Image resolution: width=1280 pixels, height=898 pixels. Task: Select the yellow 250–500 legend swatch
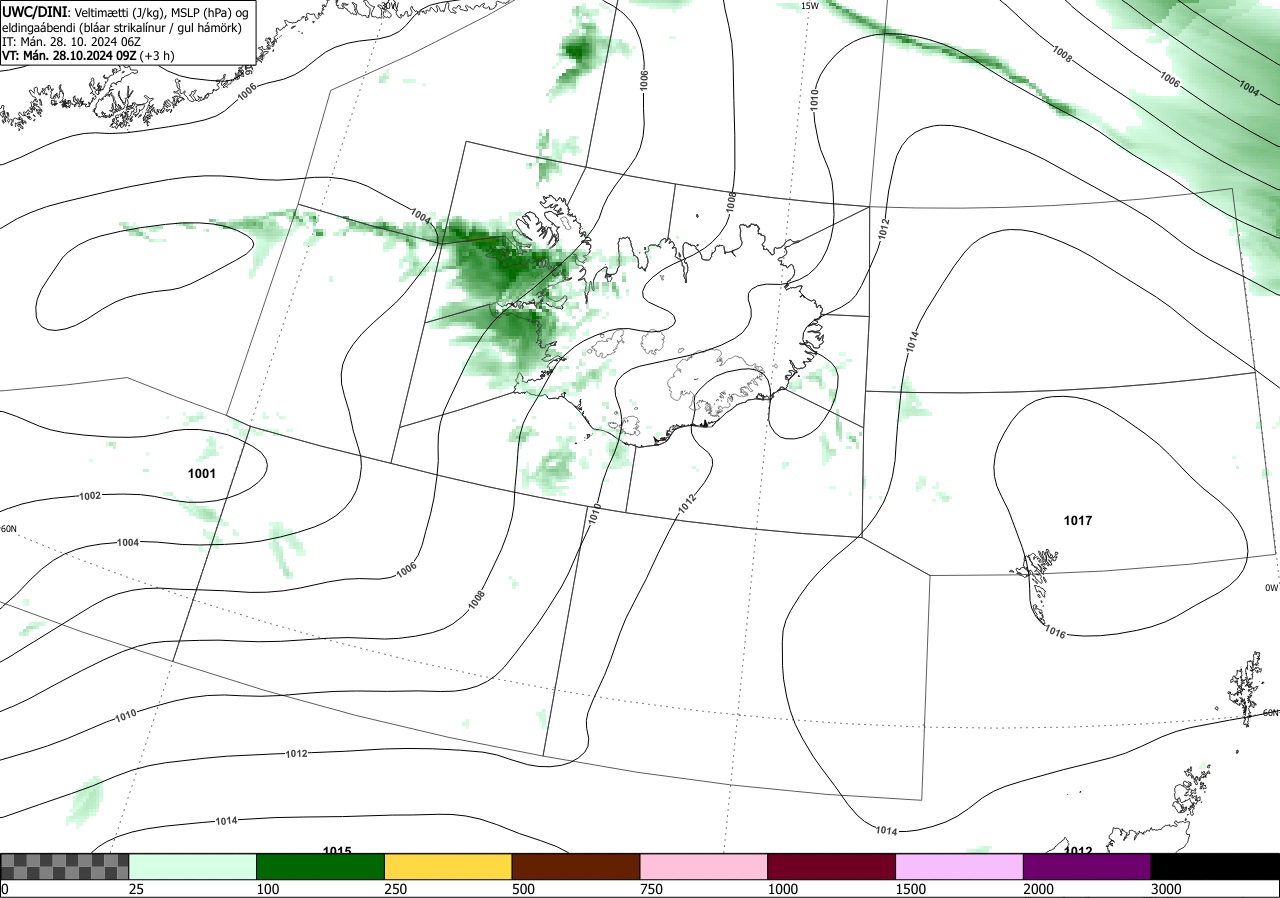pos(448,866)
